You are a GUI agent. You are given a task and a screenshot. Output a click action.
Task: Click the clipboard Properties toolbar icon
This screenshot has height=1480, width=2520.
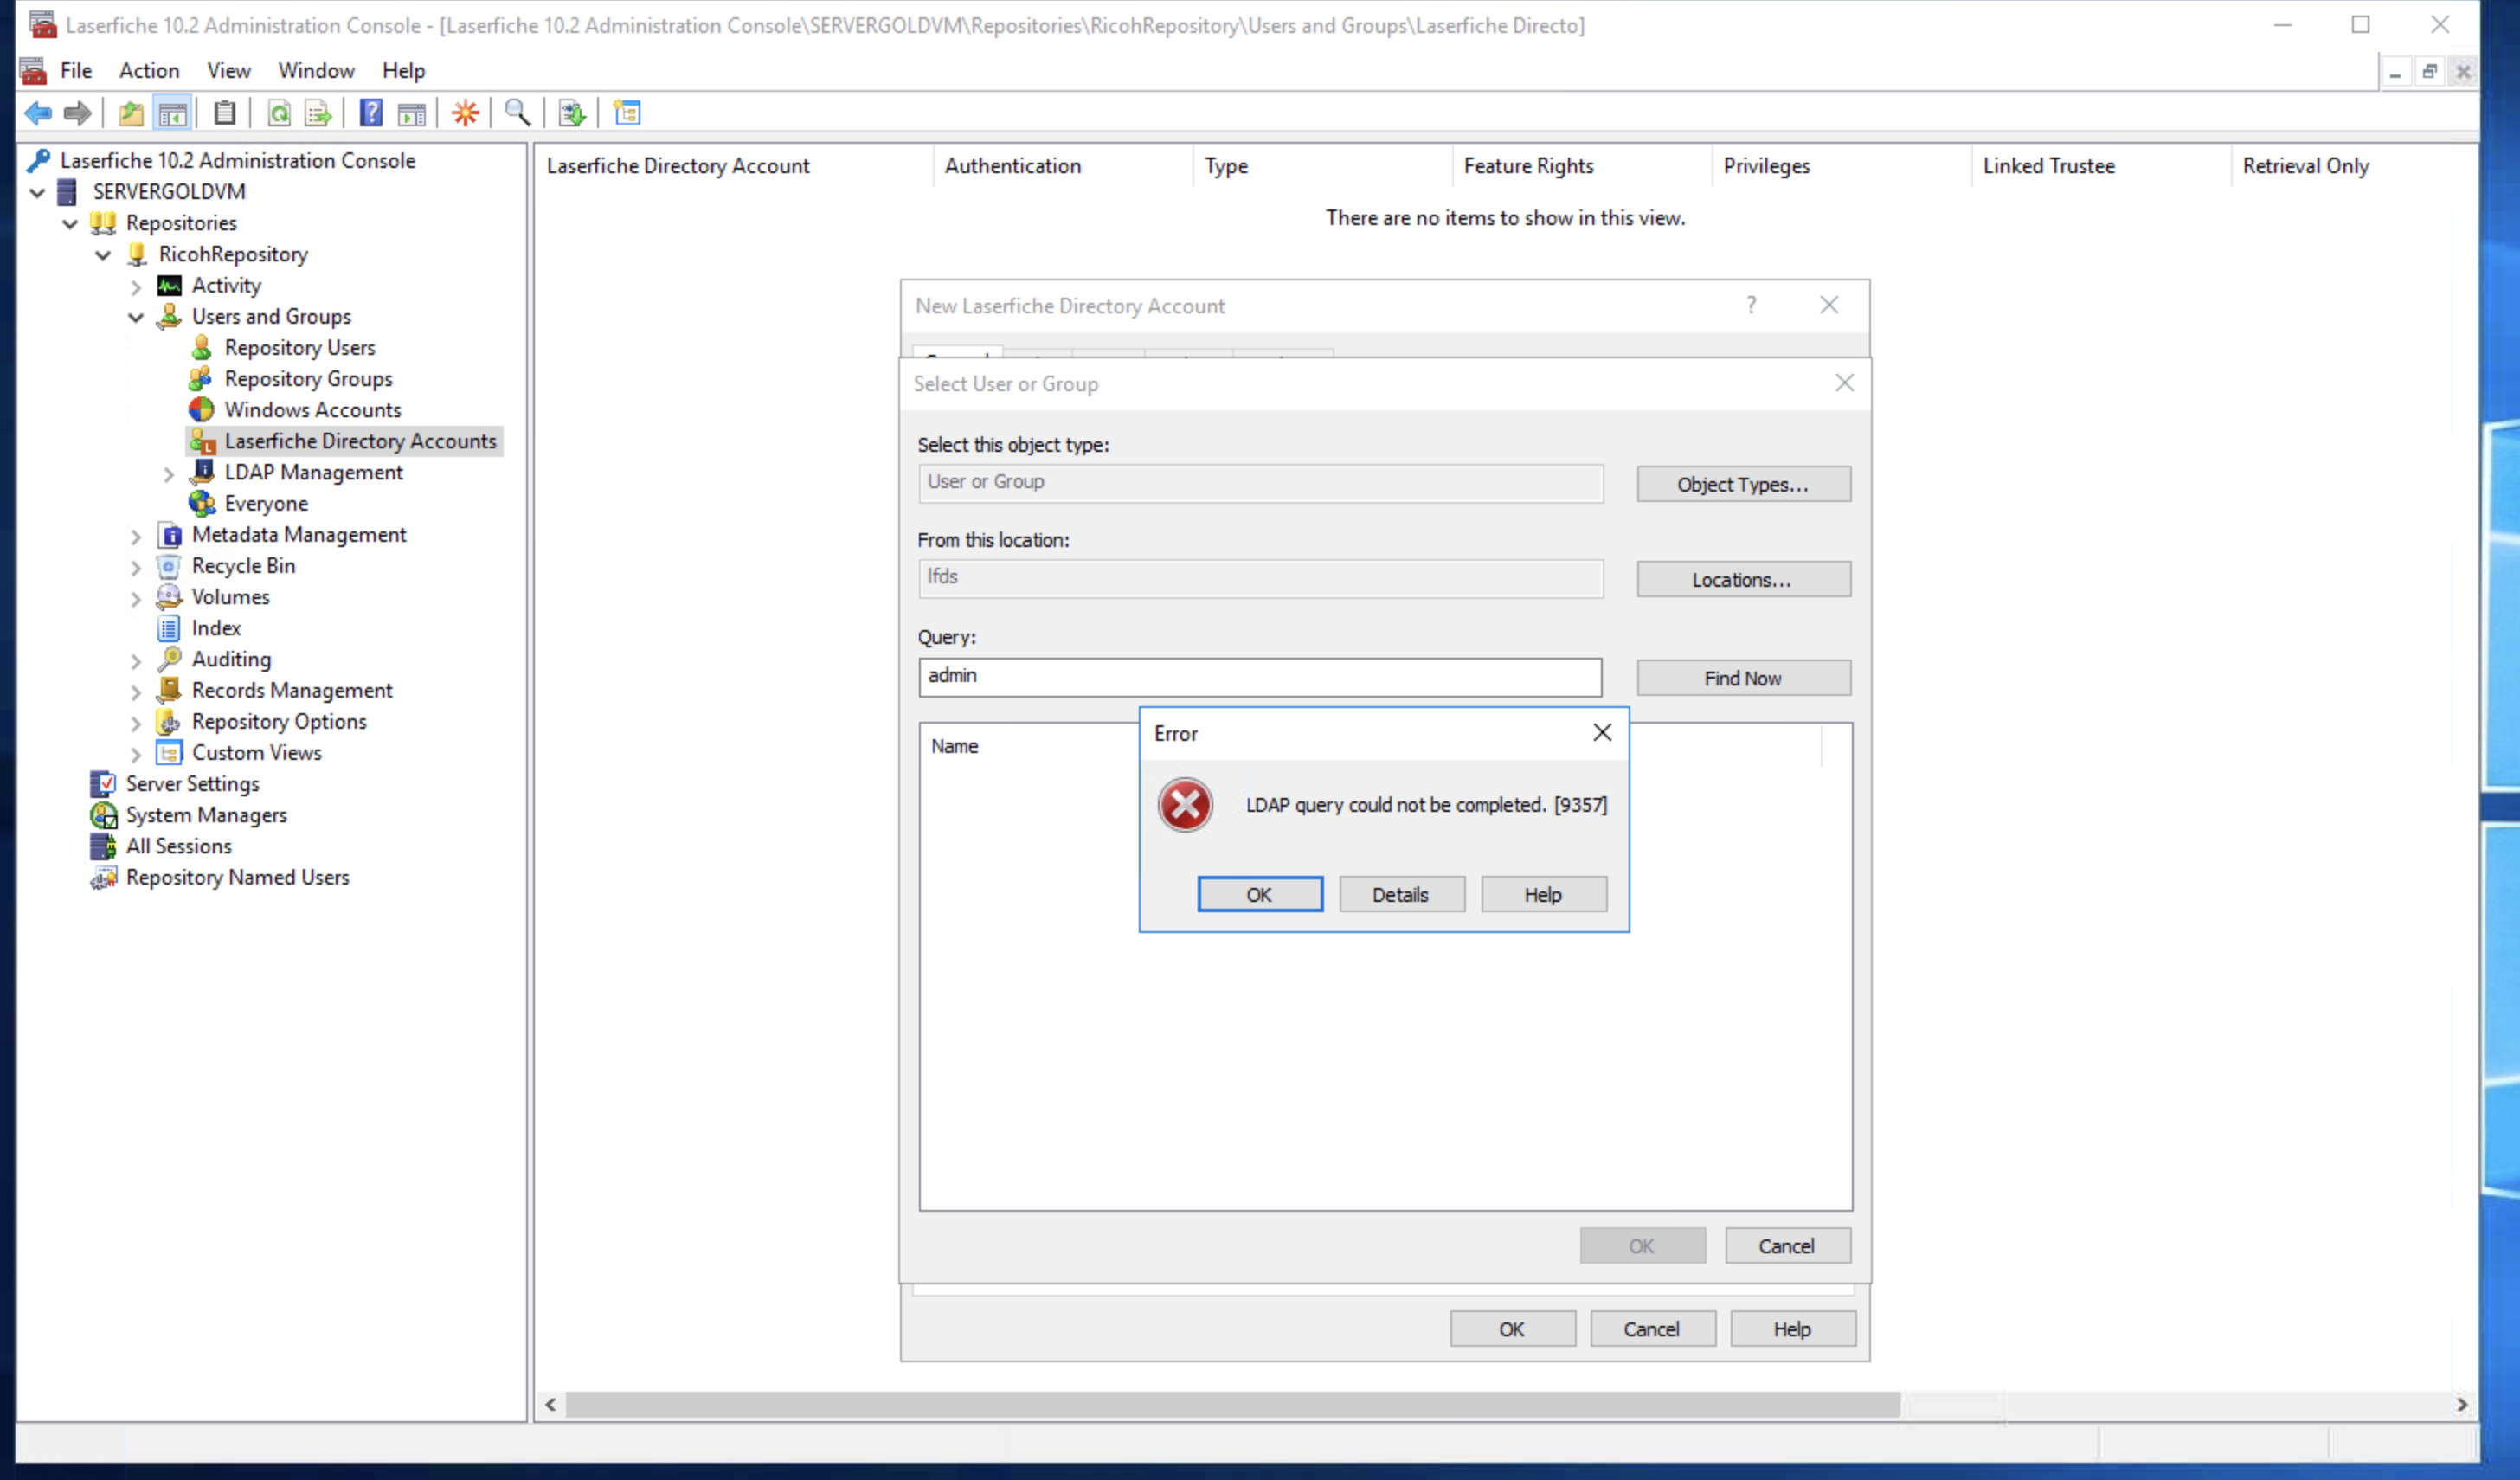(x=225, y=113)
